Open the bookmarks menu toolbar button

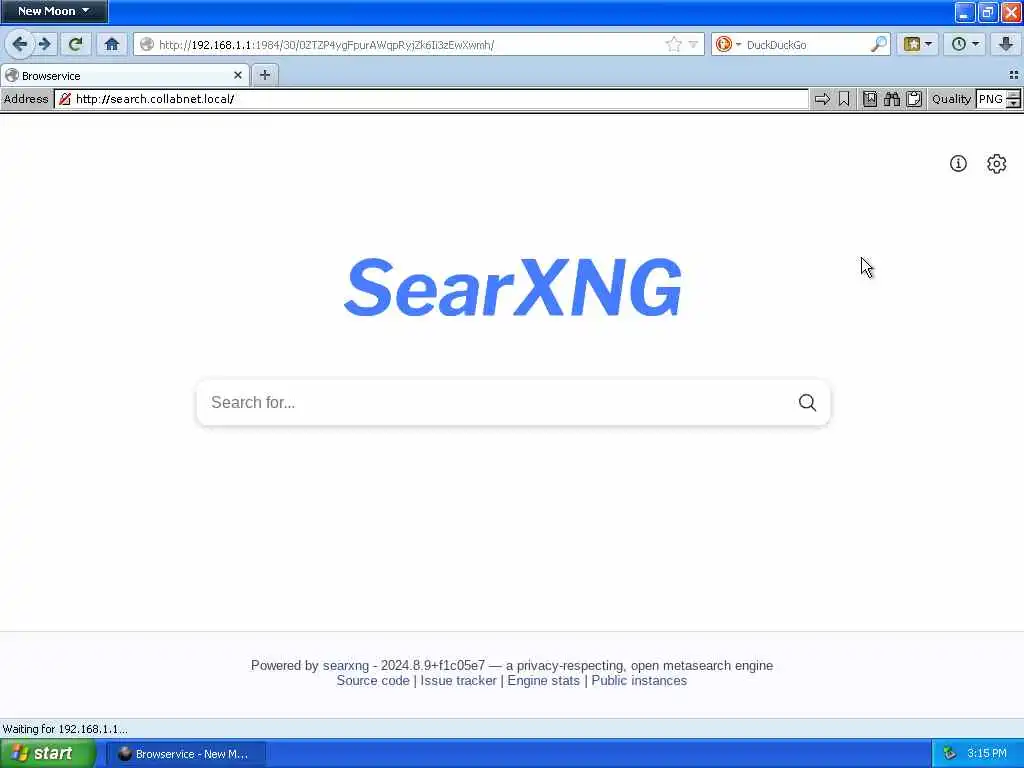click(918, 44)
